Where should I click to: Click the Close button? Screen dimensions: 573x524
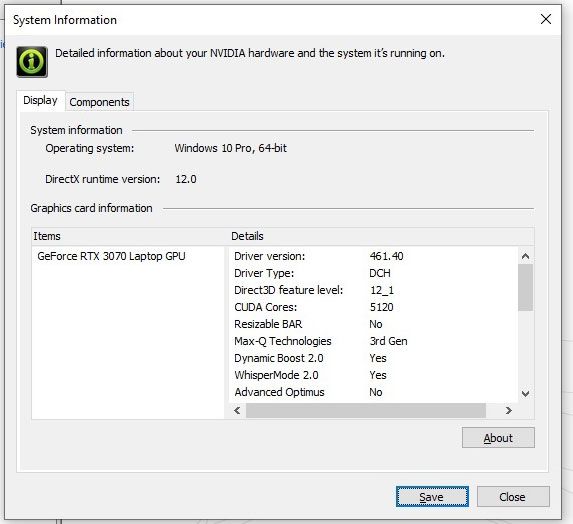click(513, 497)
